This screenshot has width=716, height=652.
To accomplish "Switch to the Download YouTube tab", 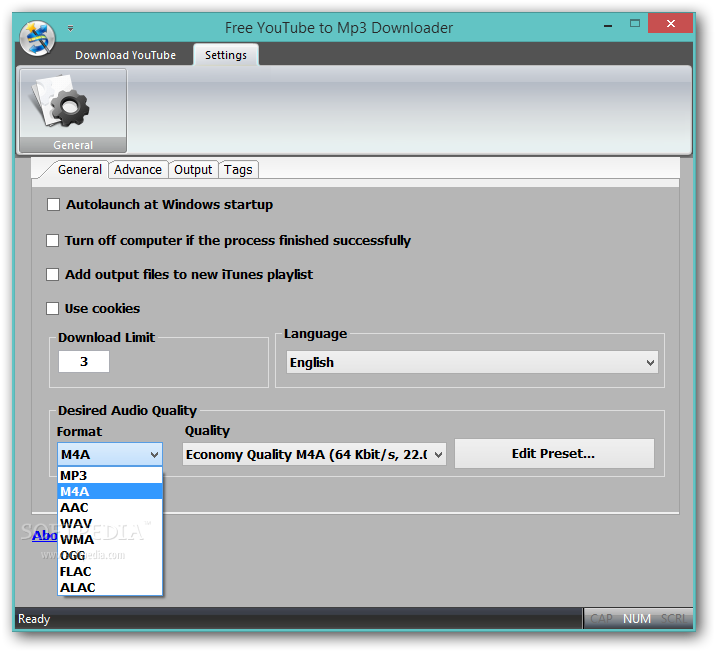I will click(126, 55).
